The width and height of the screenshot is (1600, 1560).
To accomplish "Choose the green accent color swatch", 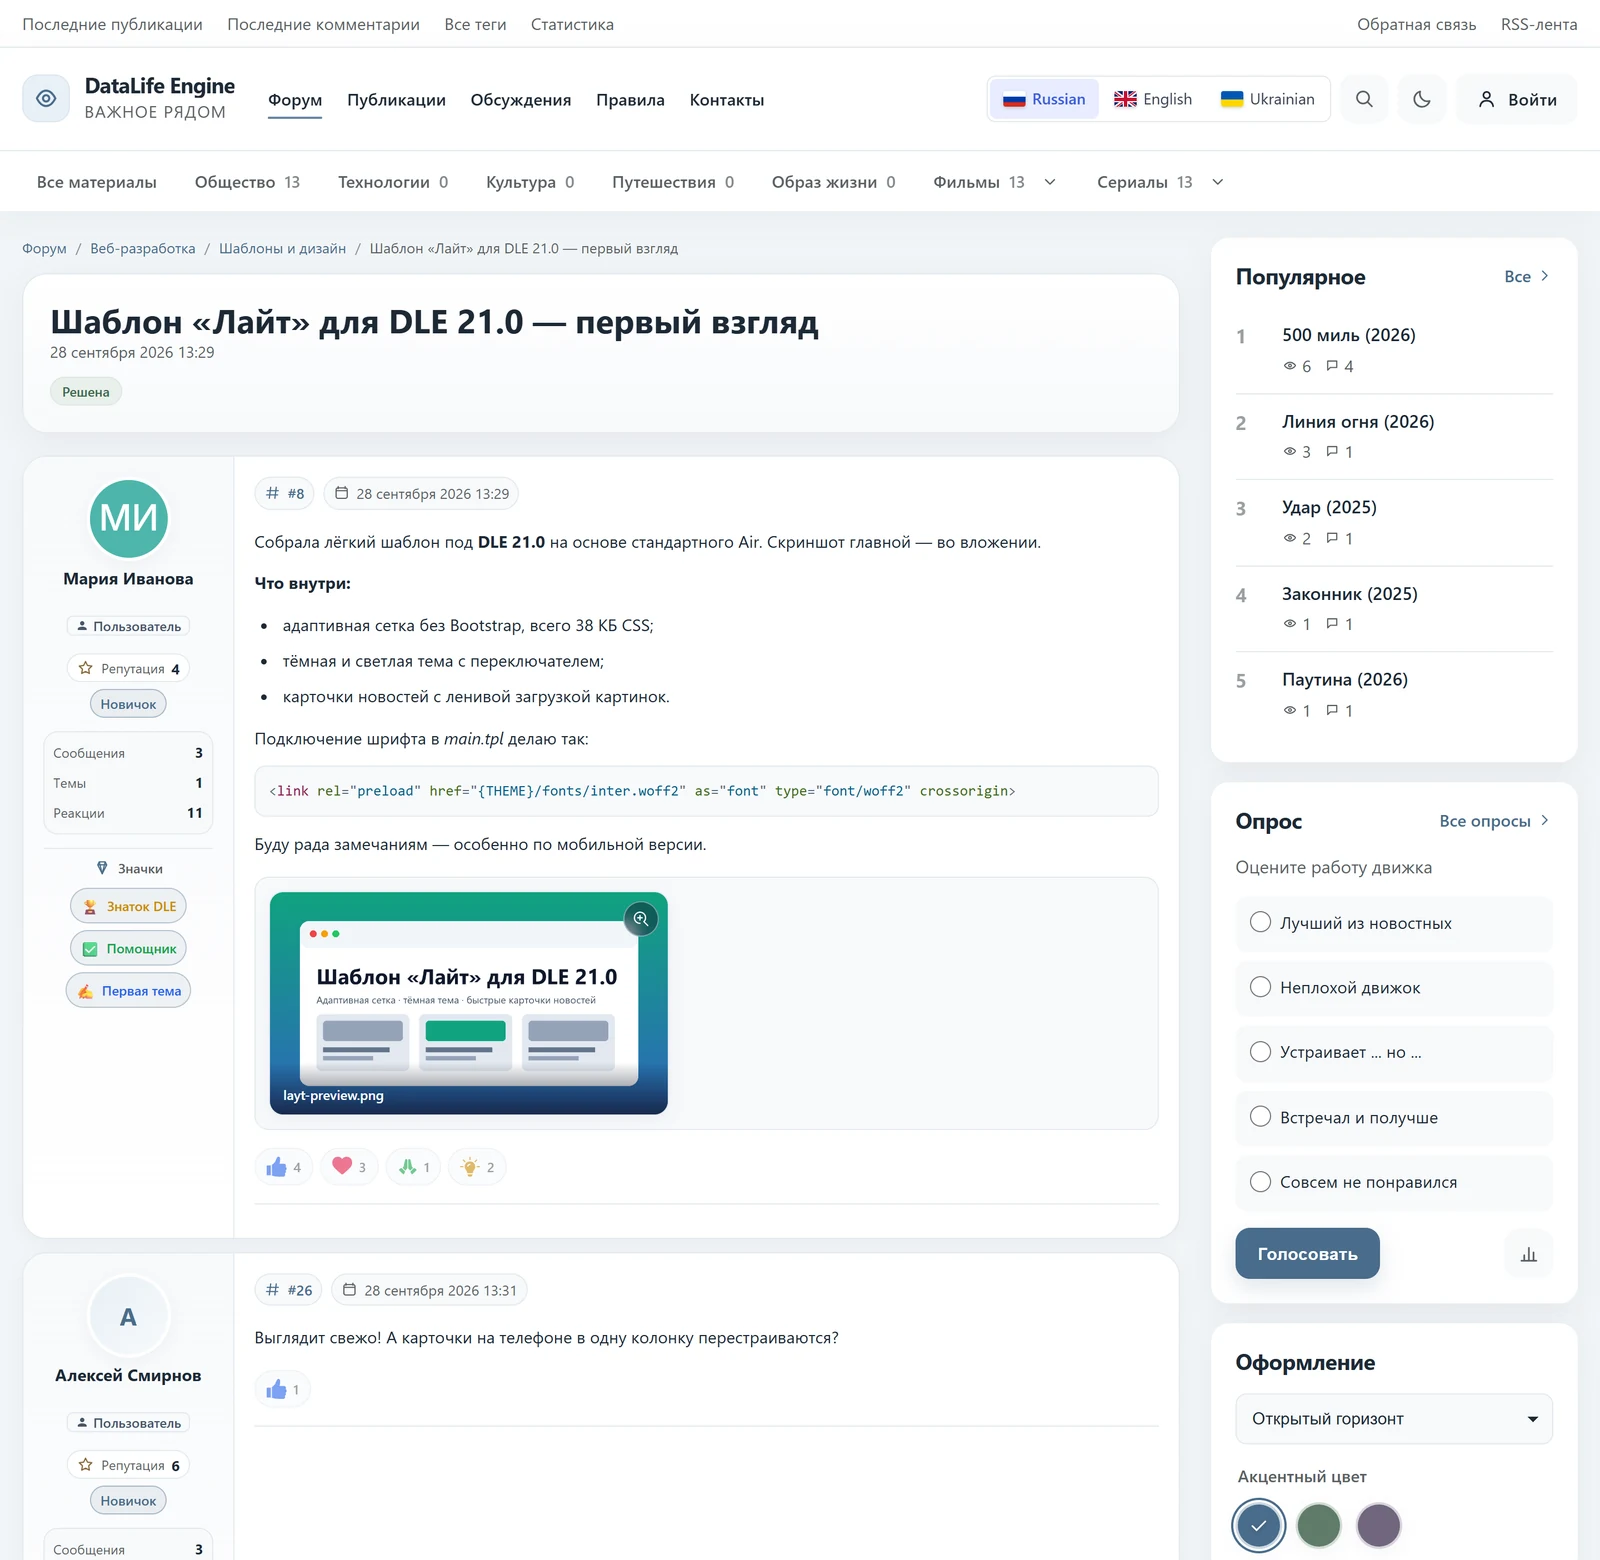I will coord(1318,1526).
